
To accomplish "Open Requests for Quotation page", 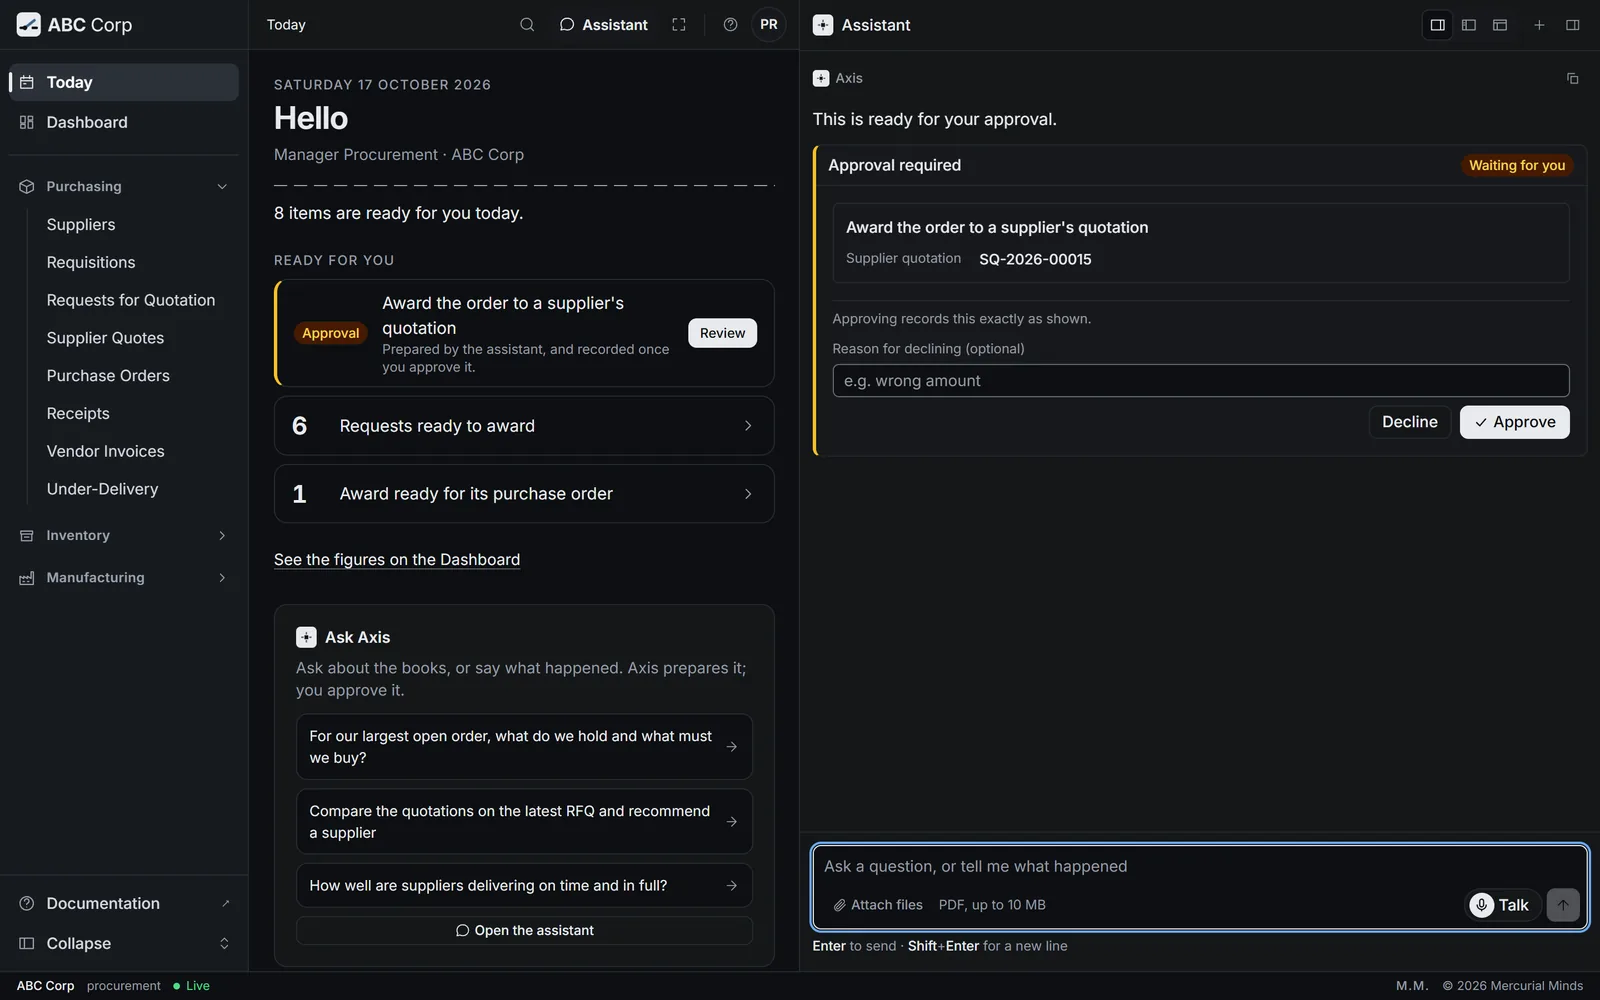I will pos(131,300).
